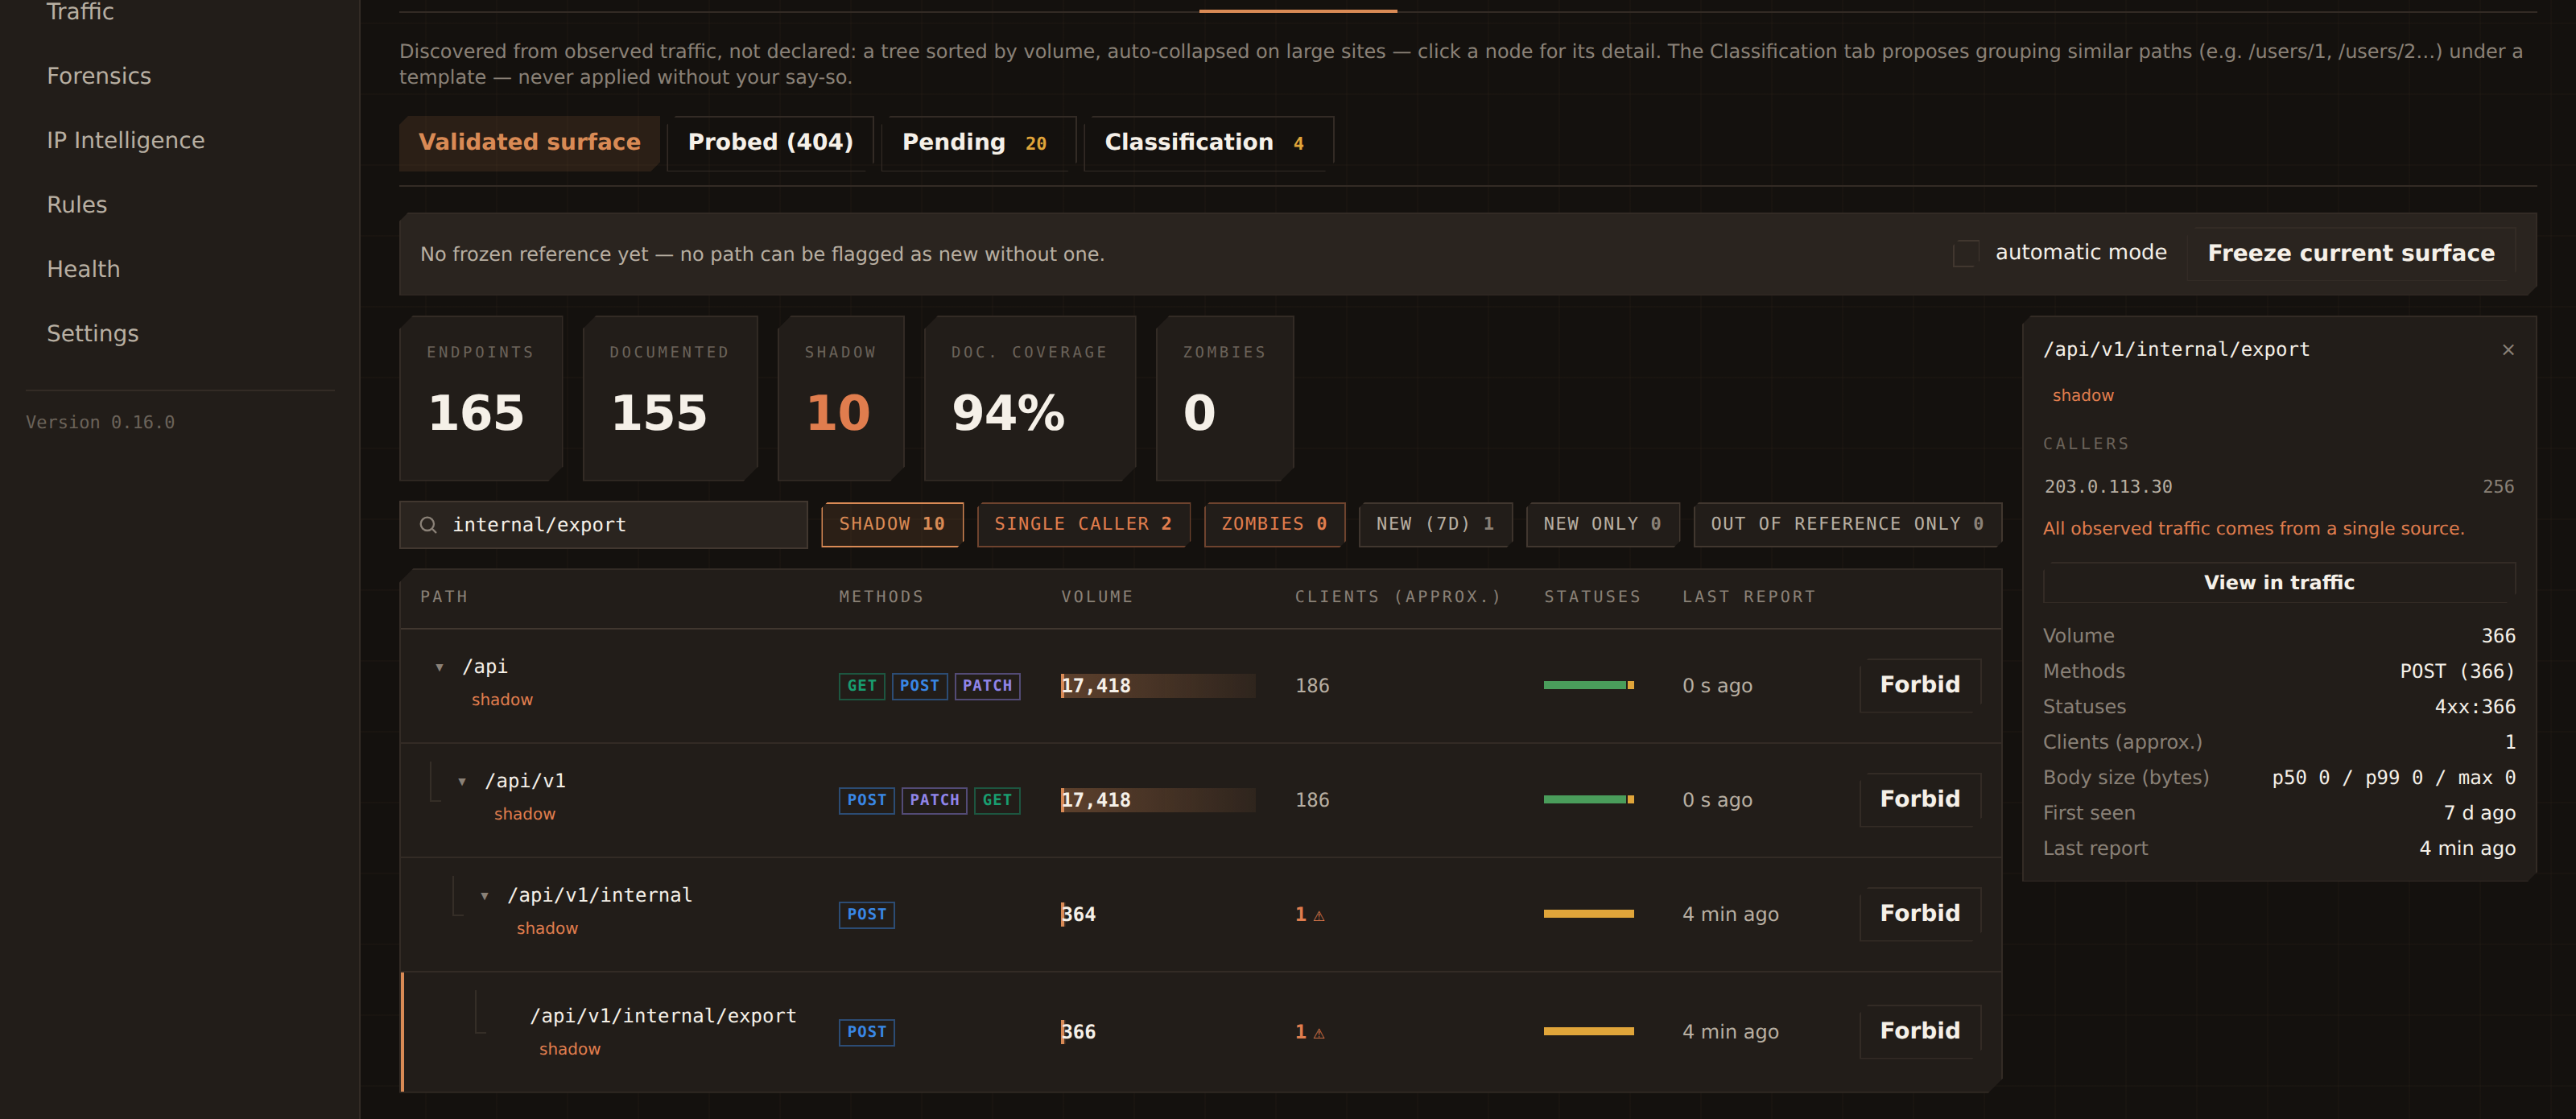Click the search magnifier icon
The width and height of the screenshot is (2576, 1119).
pos(428,525)
